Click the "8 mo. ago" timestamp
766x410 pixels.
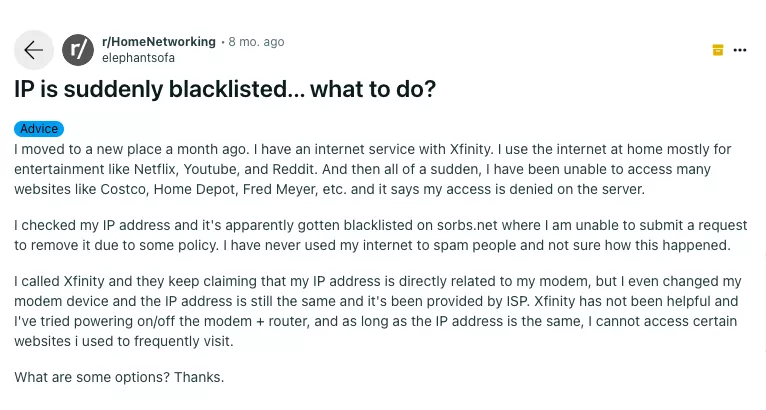pos(256,42)
